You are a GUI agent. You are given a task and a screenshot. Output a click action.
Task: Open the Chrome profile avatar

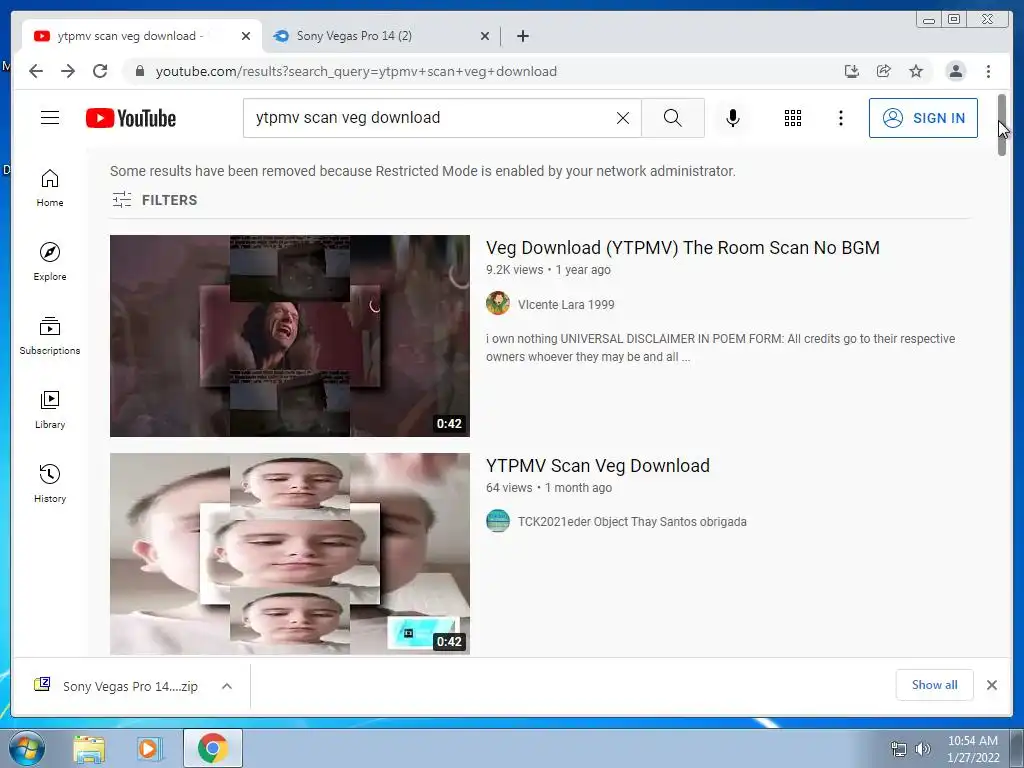[x=955, y=71]
